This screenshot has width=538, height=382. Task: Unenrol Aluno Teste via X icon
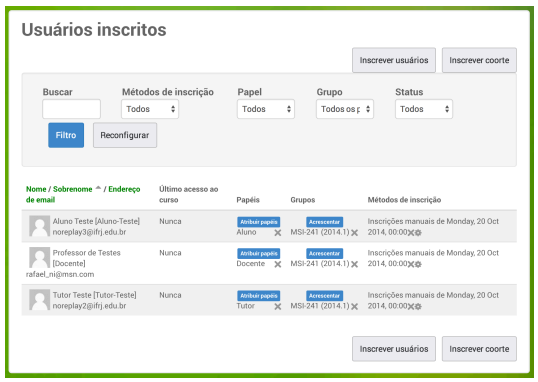[410, 233]
